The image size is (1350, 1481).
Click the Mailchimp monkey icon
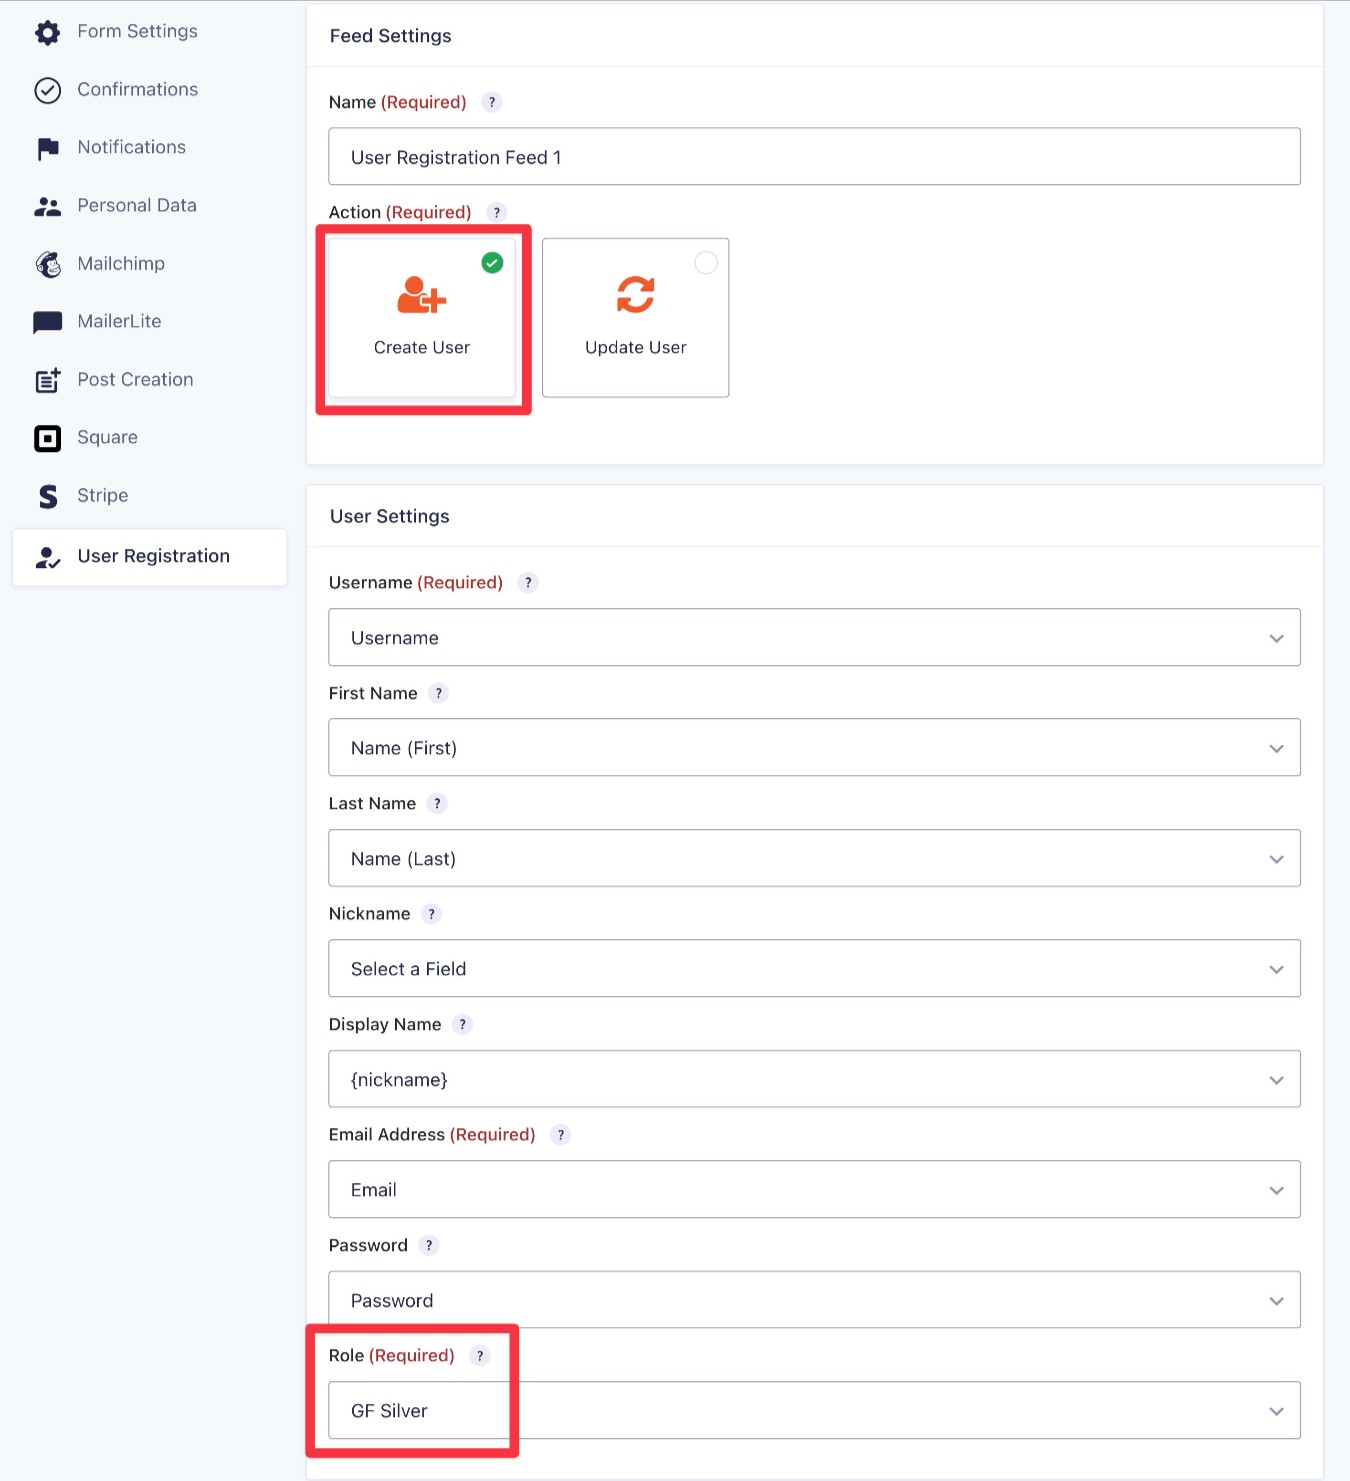(47, 264)
